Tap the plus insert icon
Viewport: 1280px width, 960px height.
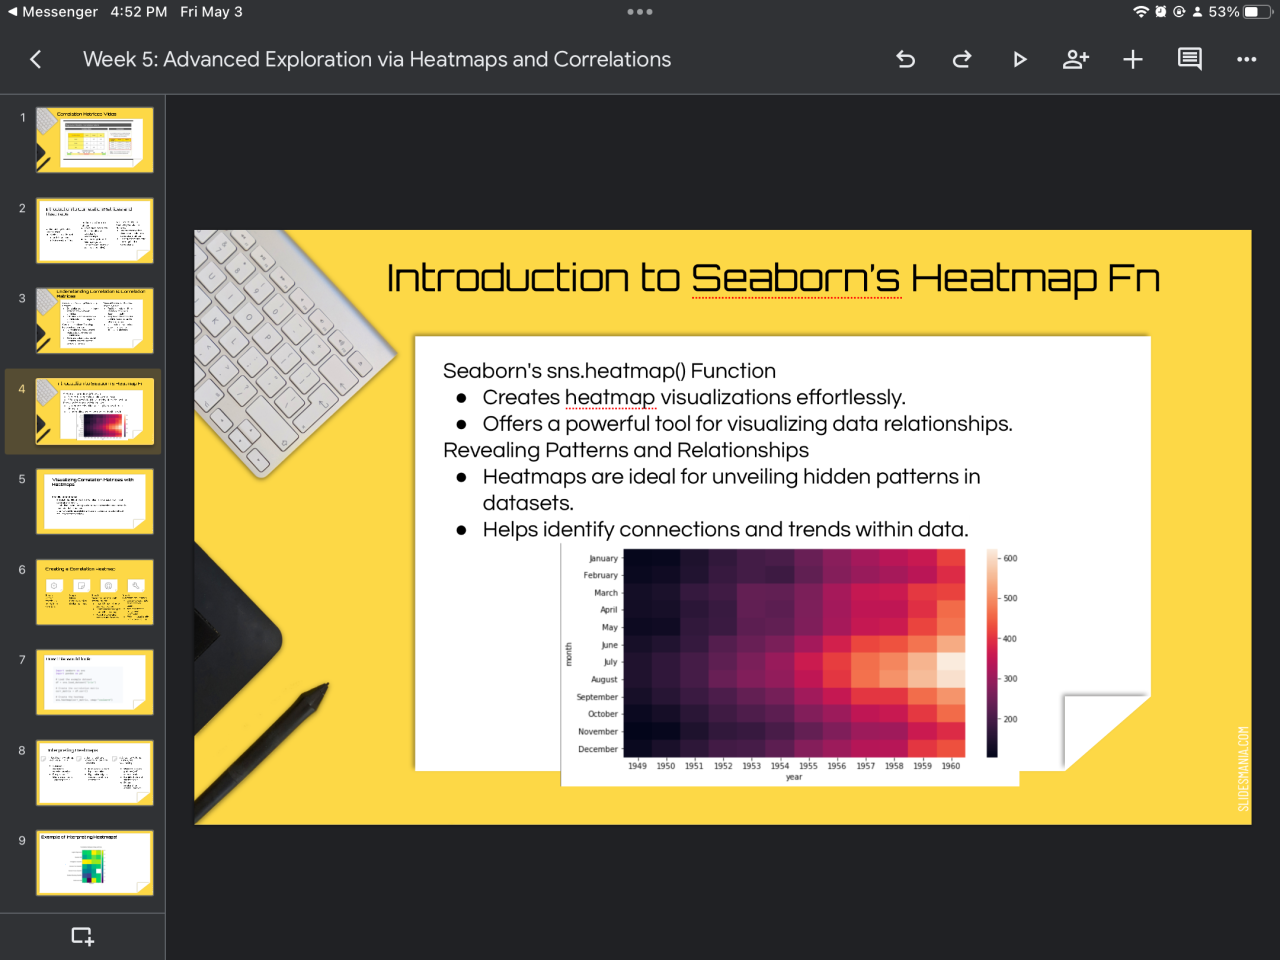pos(1133,59)
